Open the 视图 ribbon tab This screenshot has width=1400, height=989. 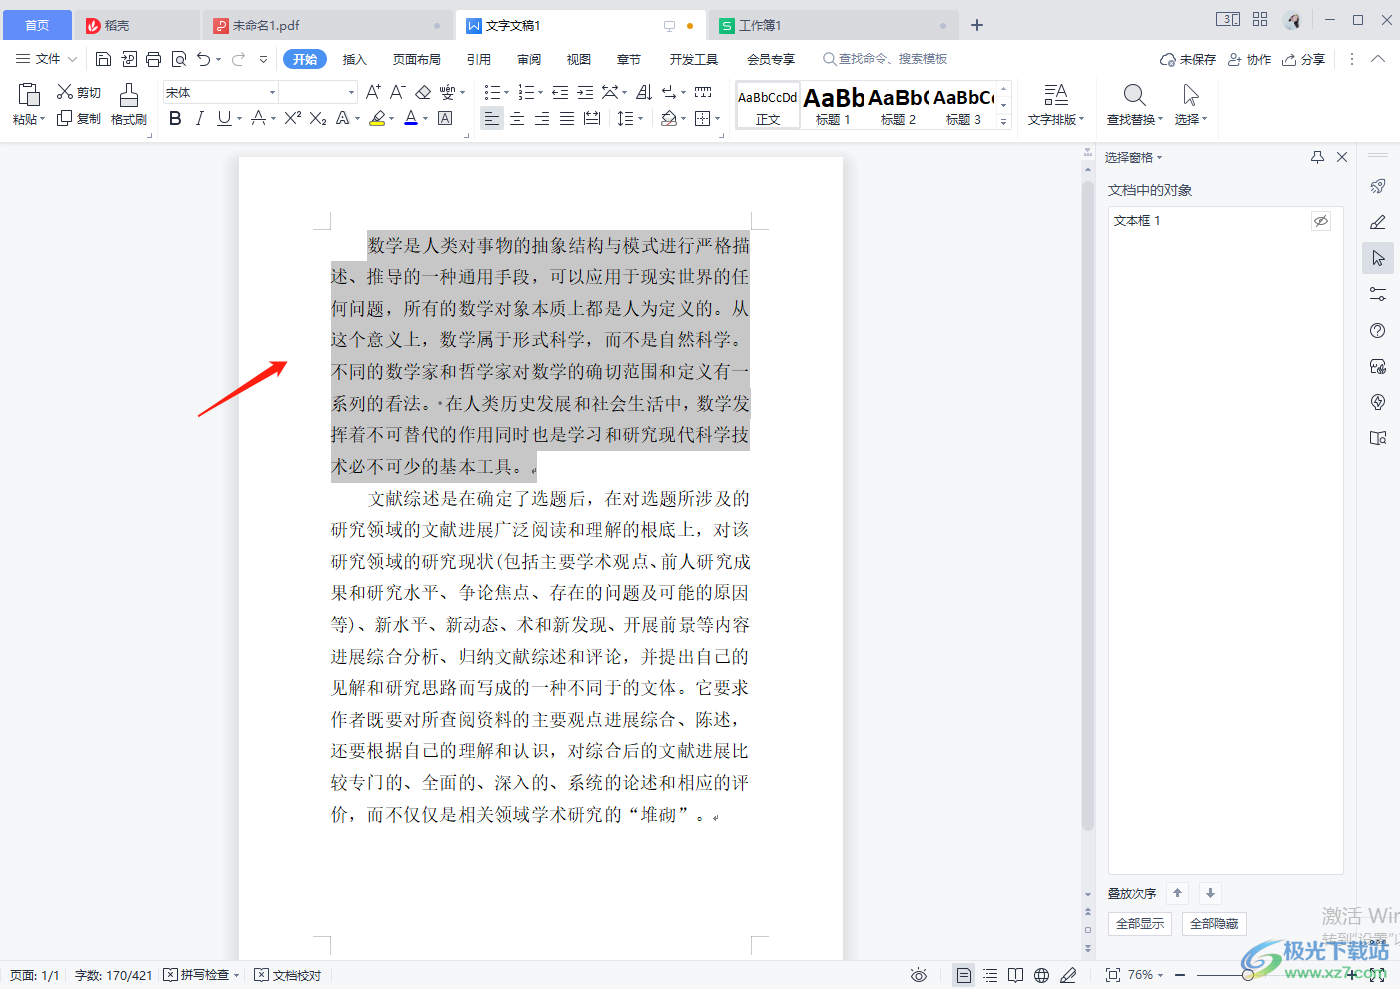[x=579, y=59]
